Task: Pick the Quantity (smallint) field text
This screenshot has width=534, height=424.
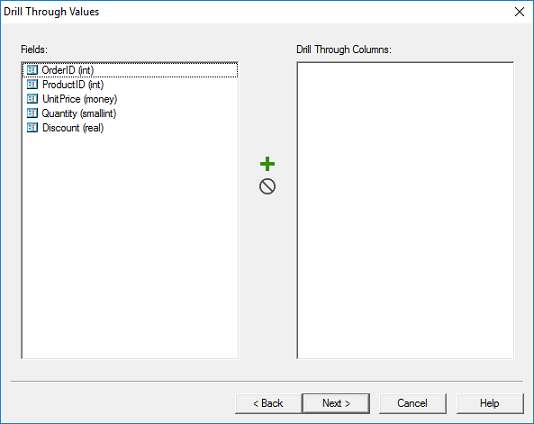Action: pyautogui.click(x=79, y=113)
